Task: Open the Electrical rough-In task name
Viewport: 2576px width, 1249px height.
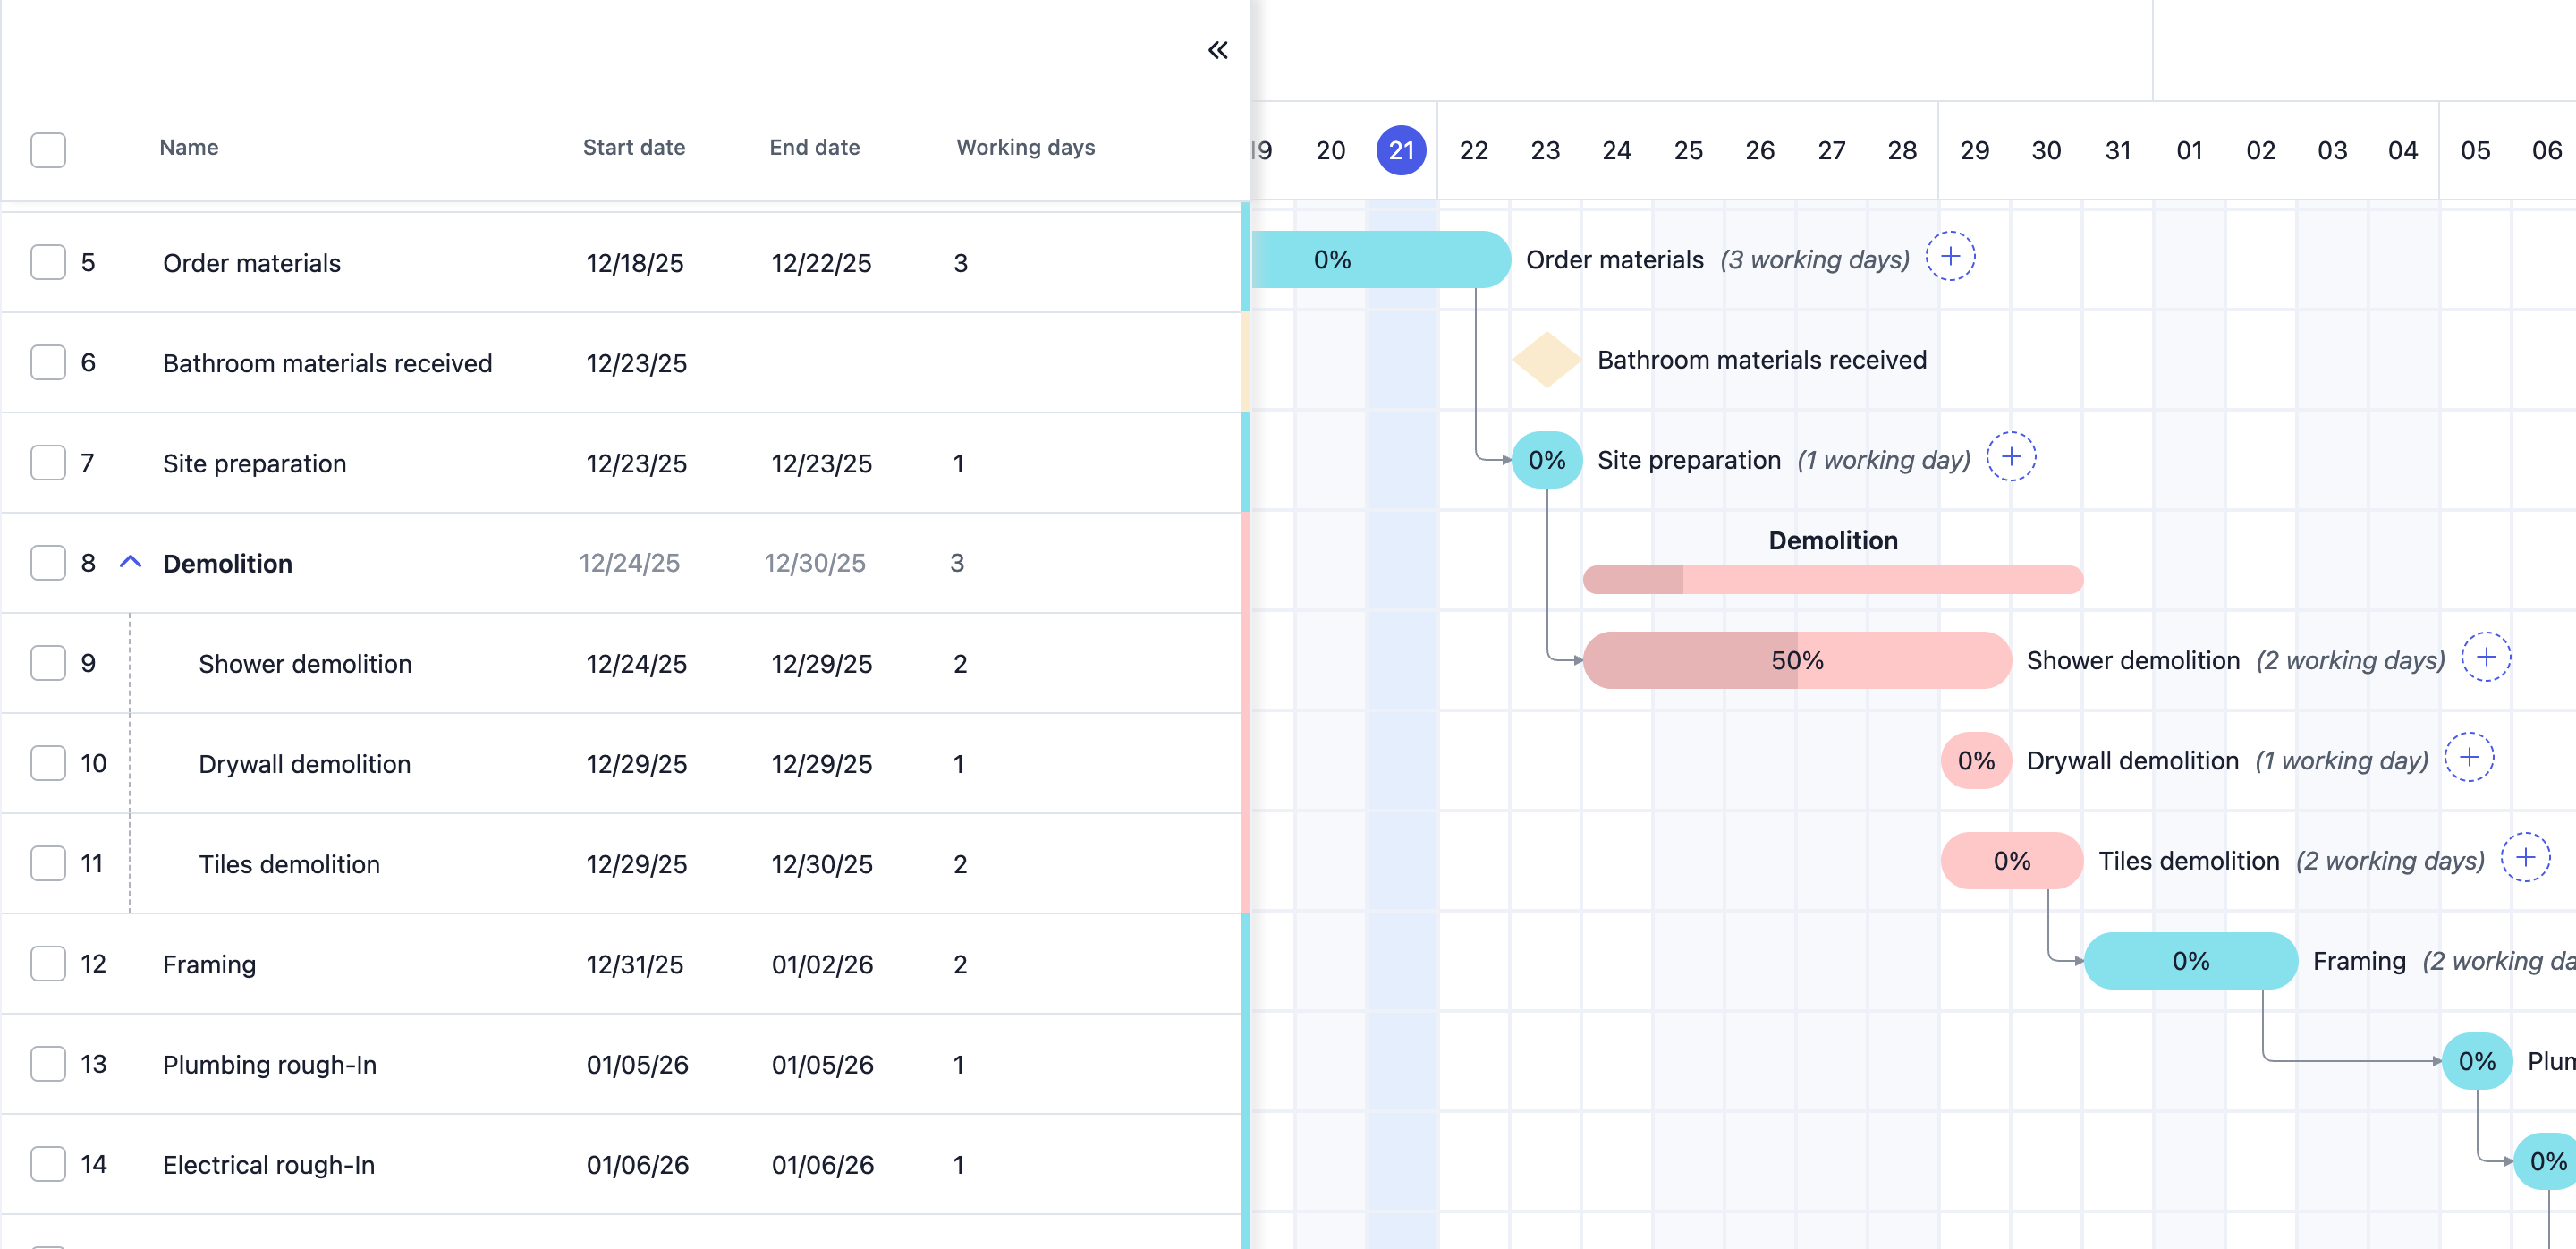Action: [x=269, y=1164]
